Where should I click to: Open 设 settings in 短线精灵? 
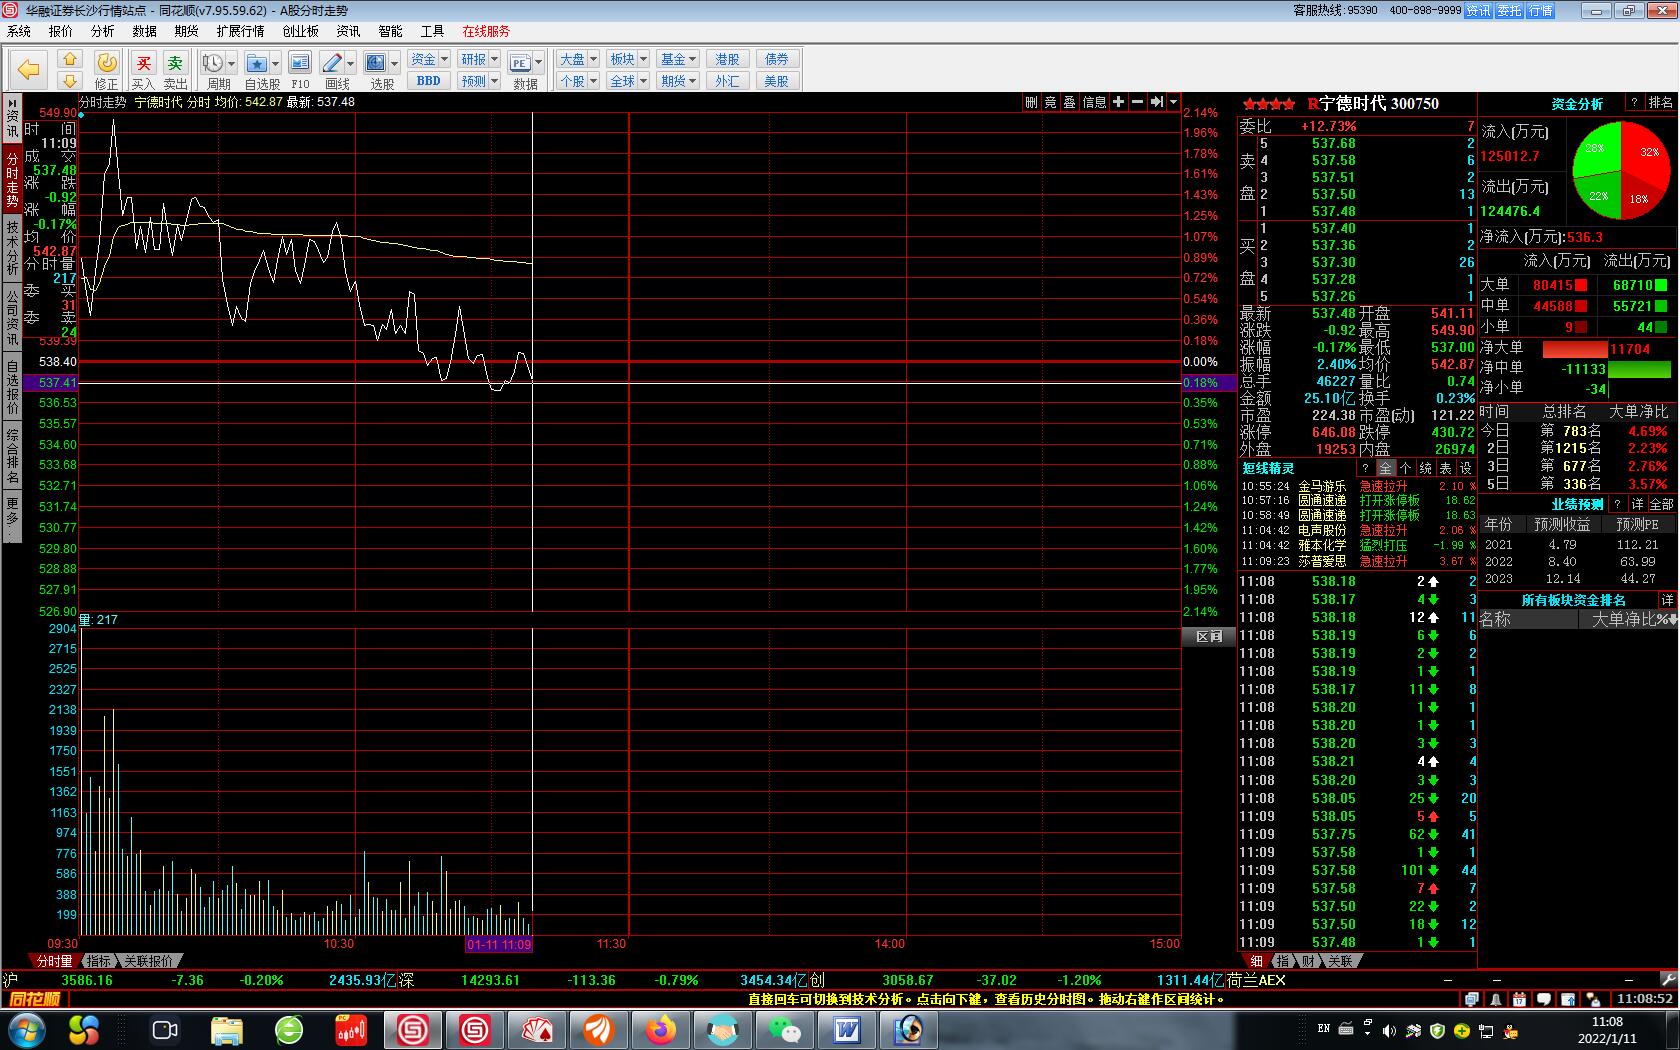(1465, 468)
